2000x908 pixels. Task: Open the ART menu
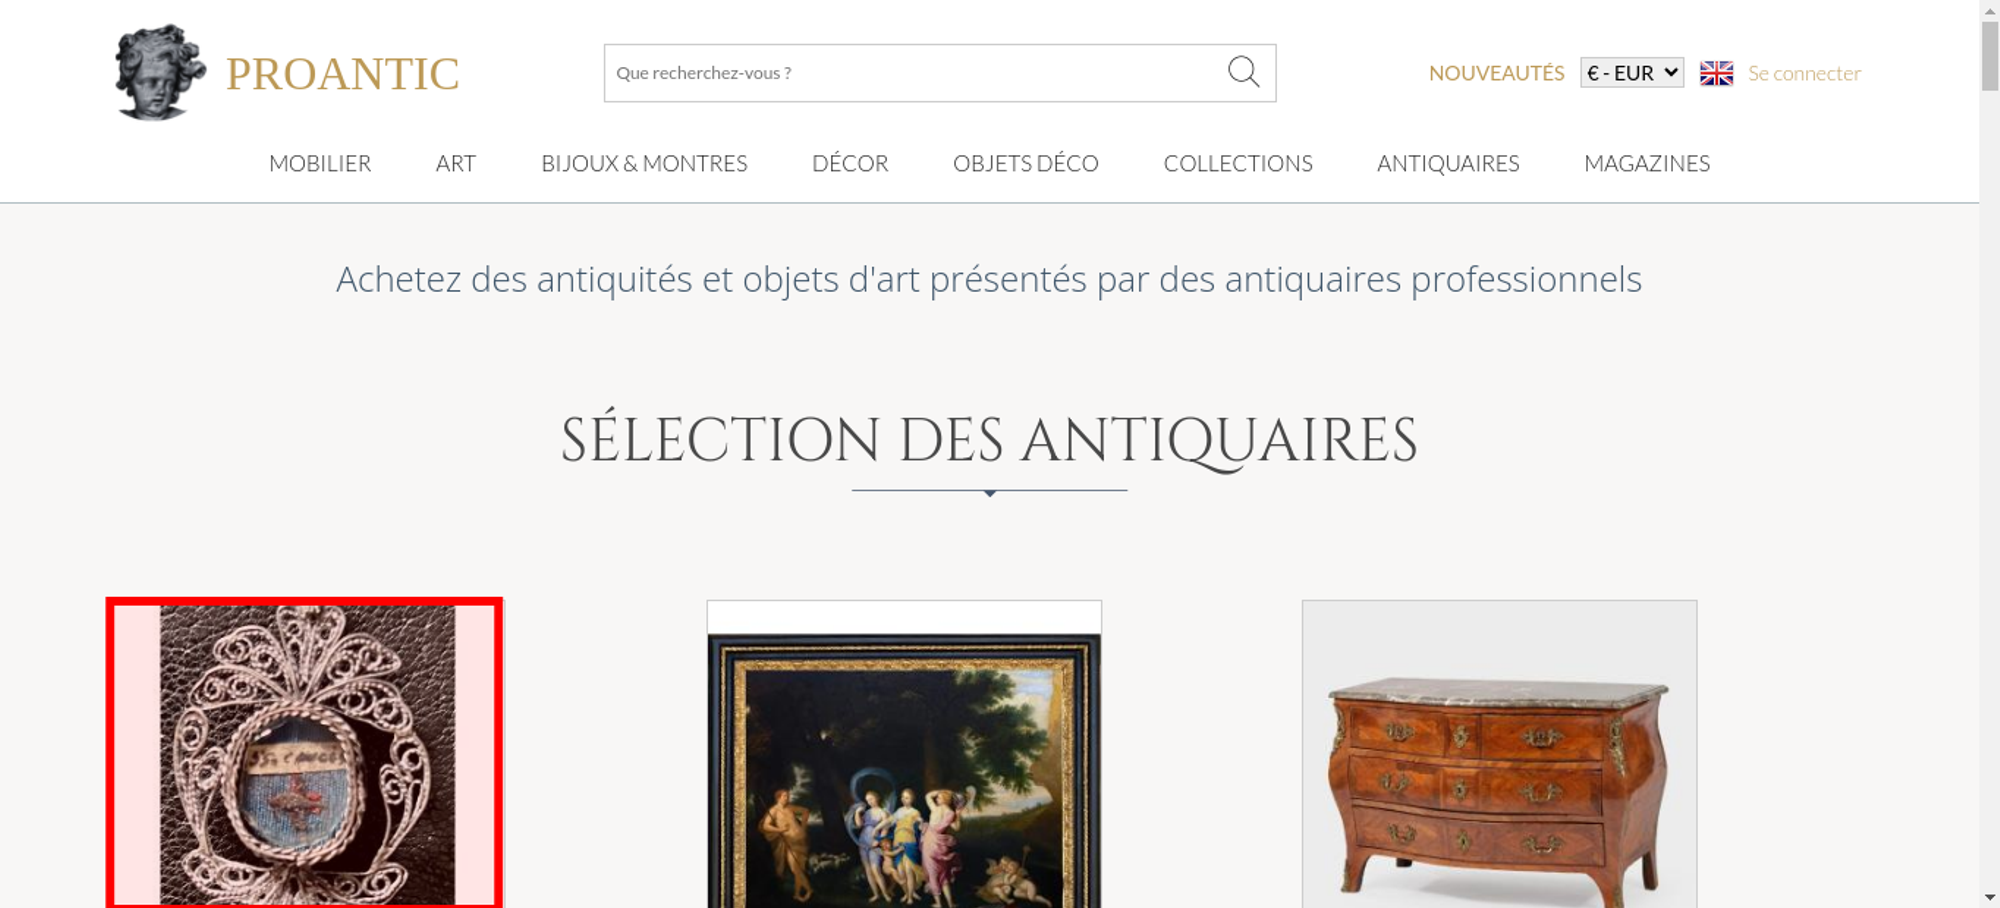pos(456,163)
